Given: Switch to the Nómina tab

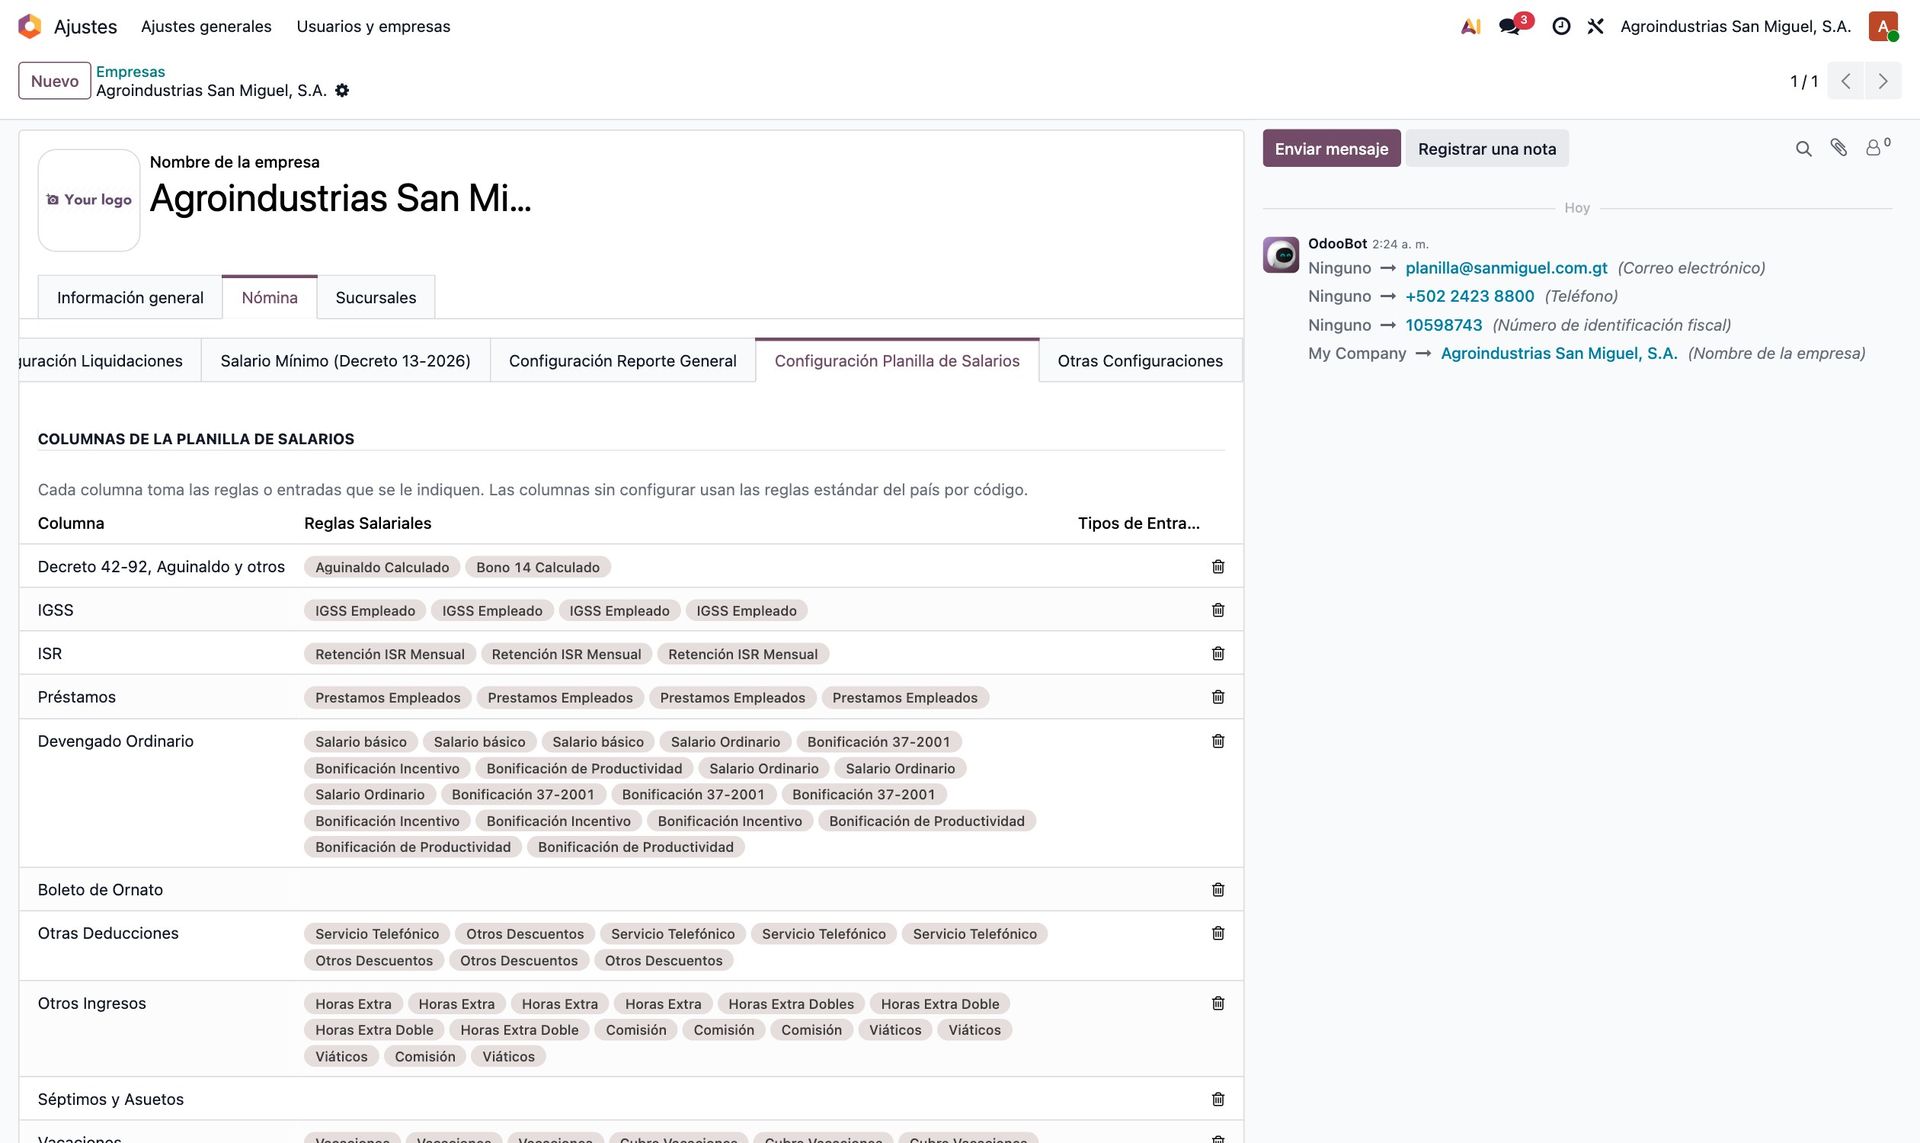Looking at the screenshot, I should tap(269, 298).
